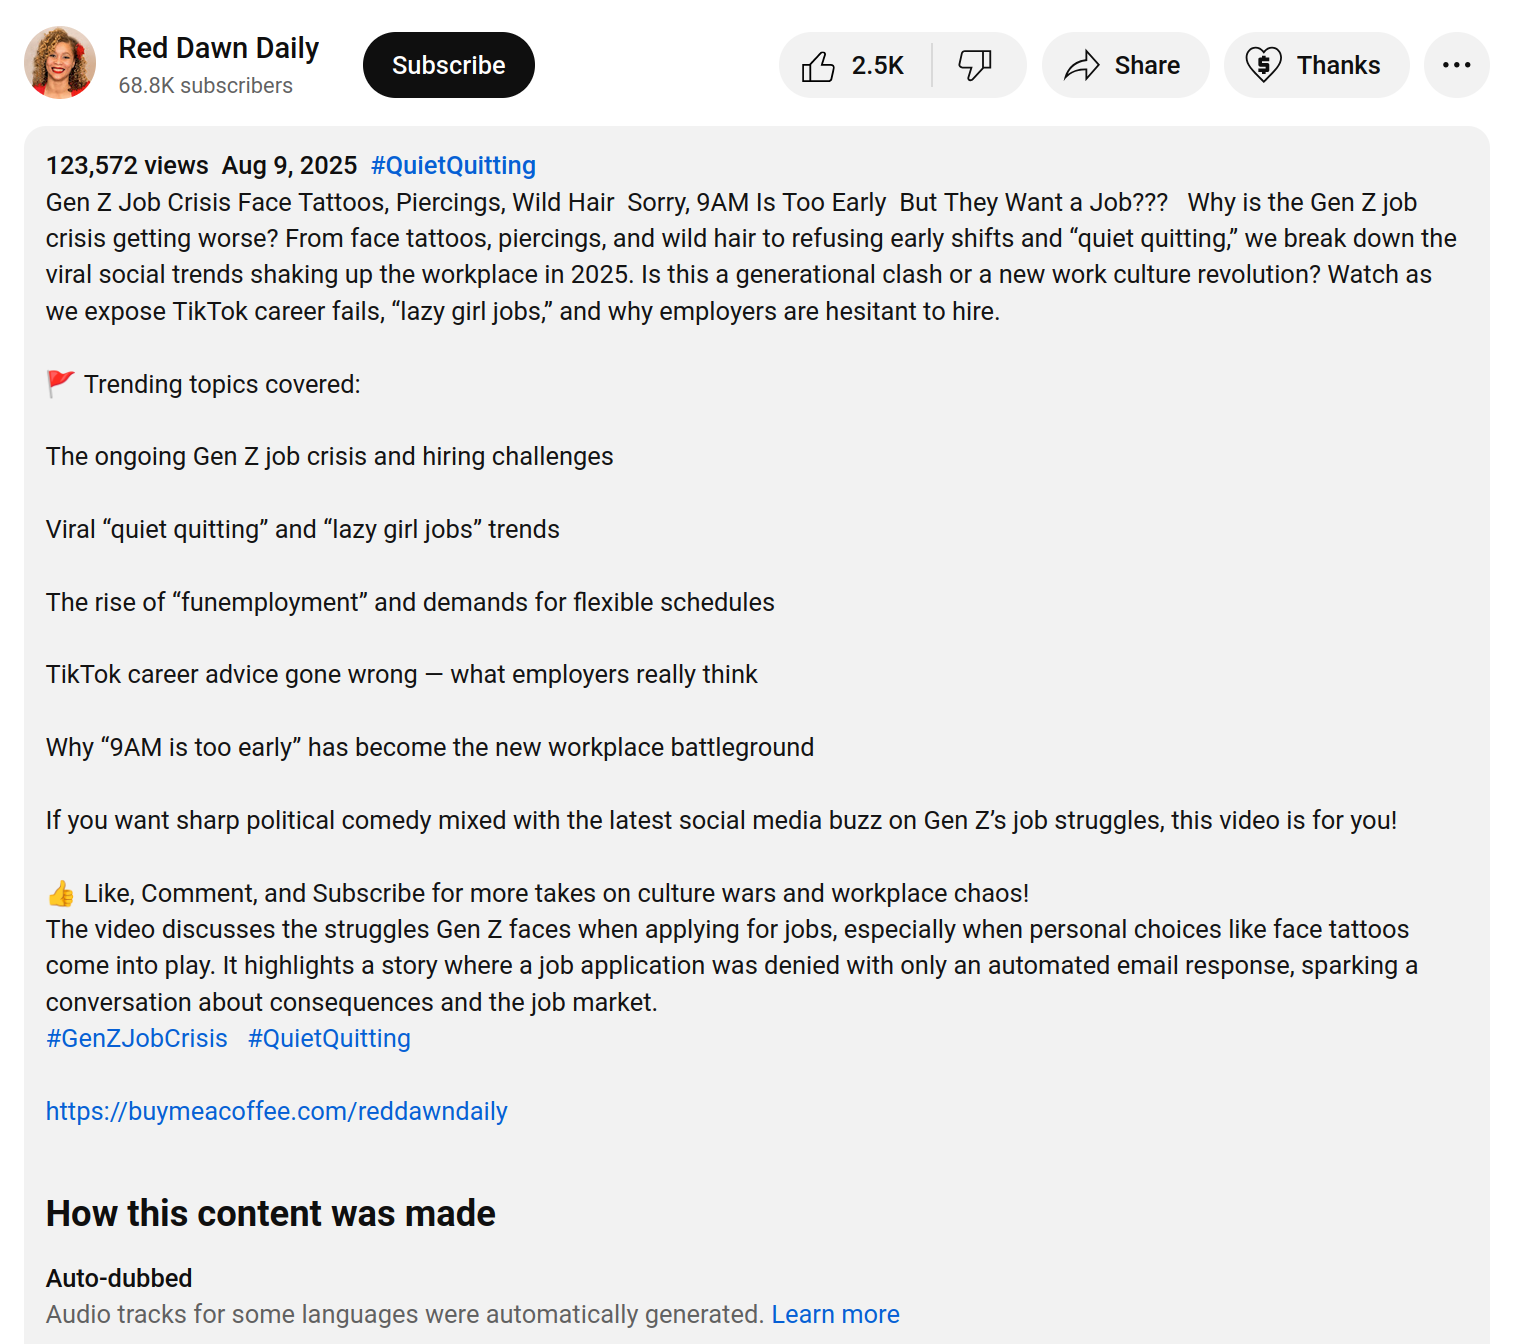Viewport: 1522px width, 1344px height.
Task: Click the Share arrow icon
Action: (x=1081, y=66)
